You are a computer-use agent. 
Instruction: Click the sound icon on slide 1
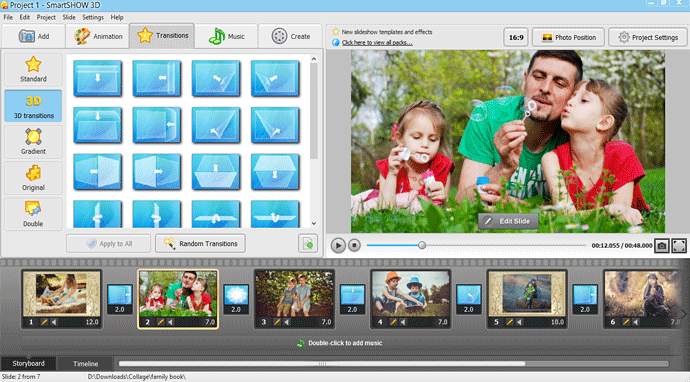point(54,322)
